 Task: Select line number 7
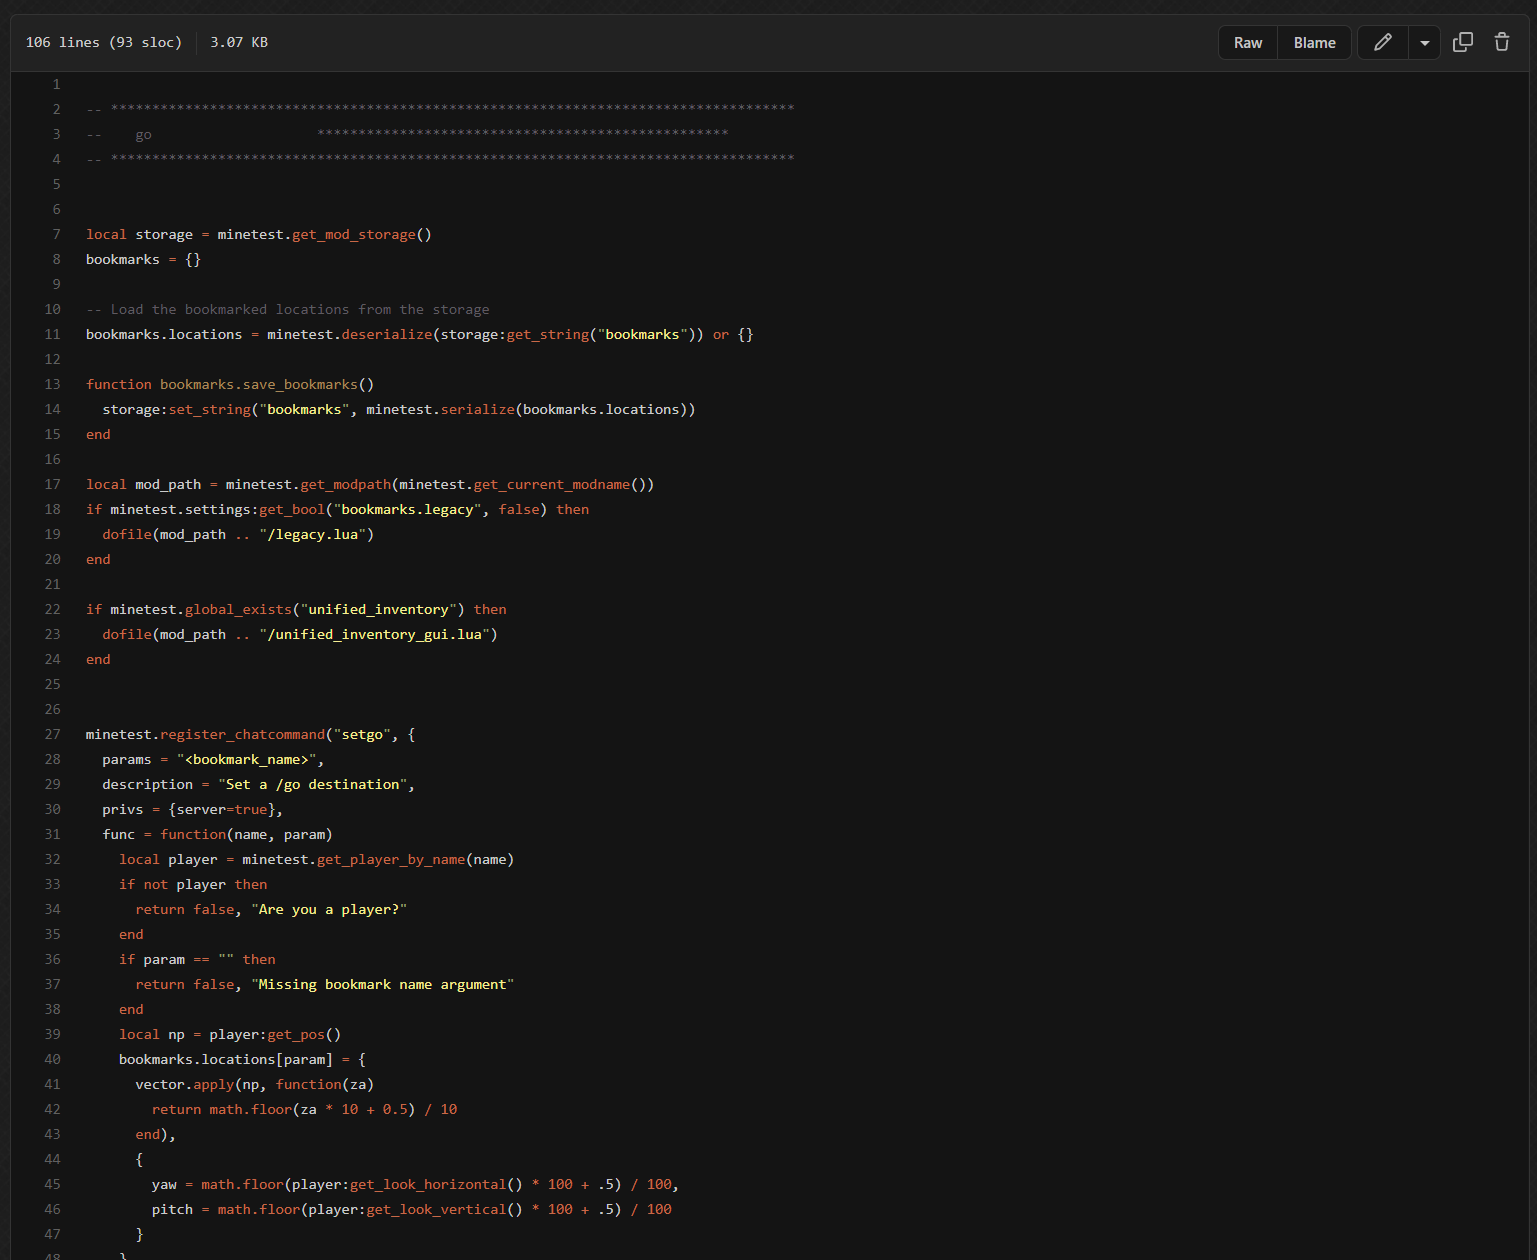[x=56, y=234]
